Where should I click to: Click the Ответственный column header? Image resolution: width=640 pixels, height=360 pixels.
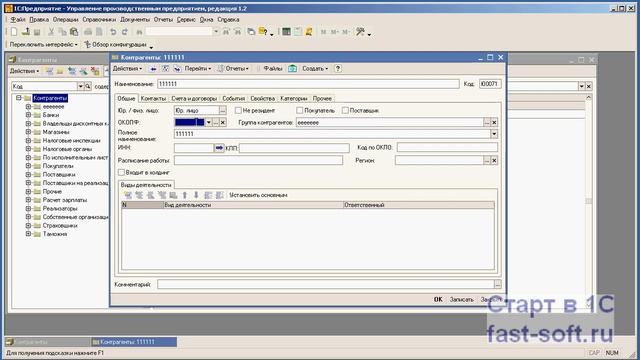click(419, 205)
